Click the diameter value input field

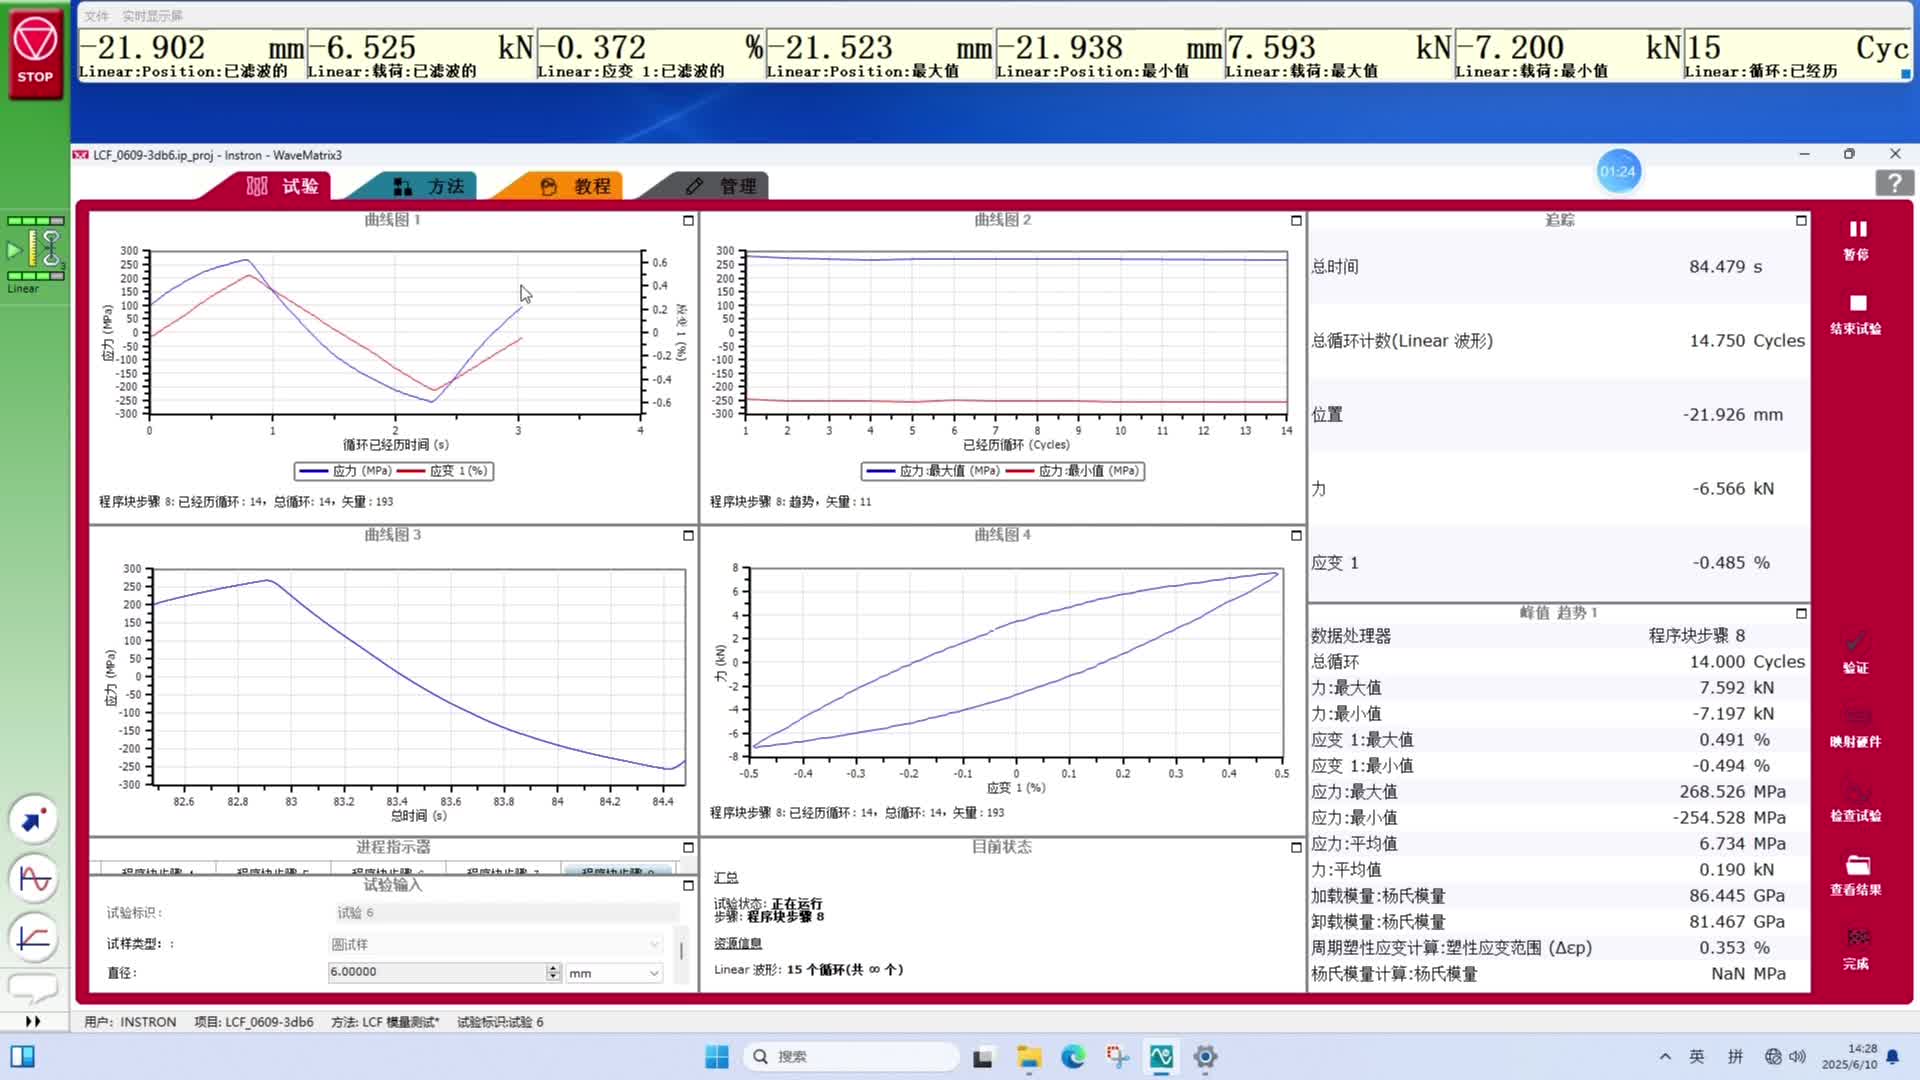click(x=436, y=972)
